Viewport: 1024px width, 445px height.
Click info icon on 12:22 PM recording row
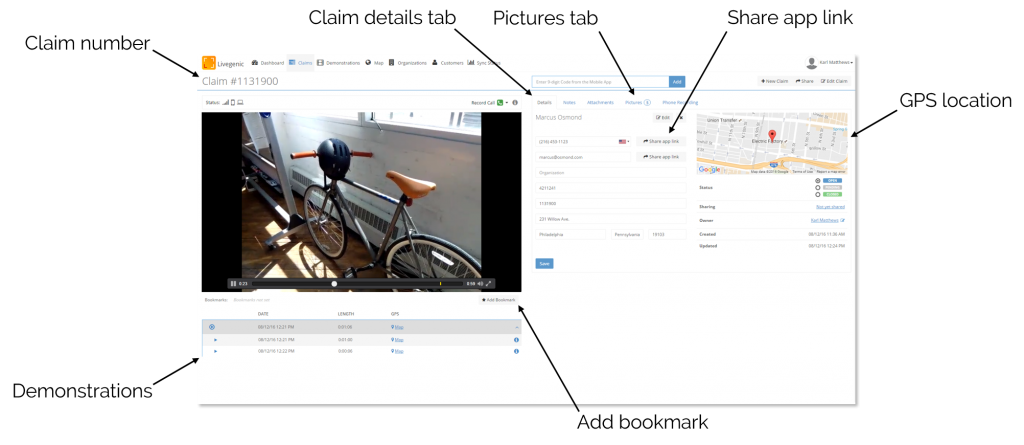516,351
